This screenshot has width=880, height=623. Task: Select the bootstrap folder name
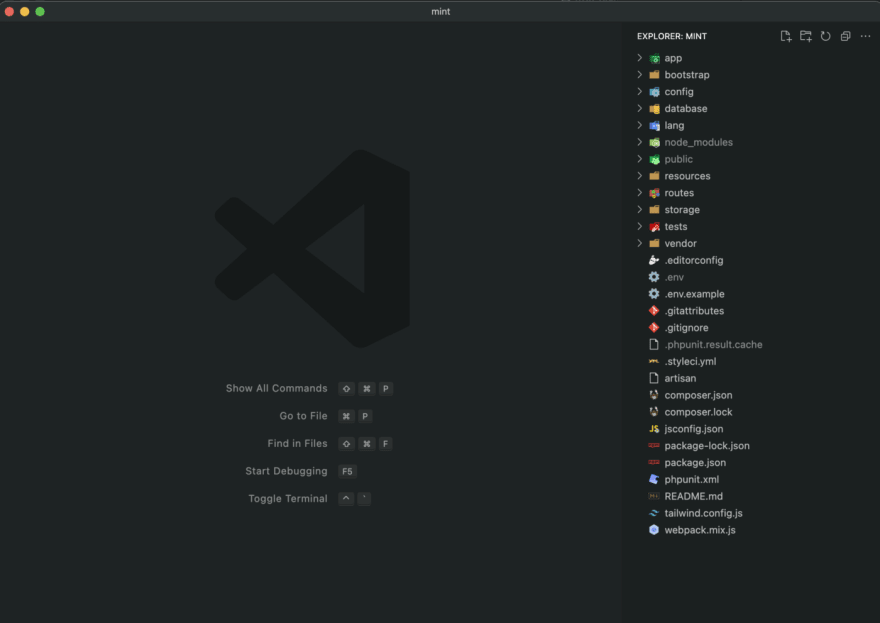[687, 75]
